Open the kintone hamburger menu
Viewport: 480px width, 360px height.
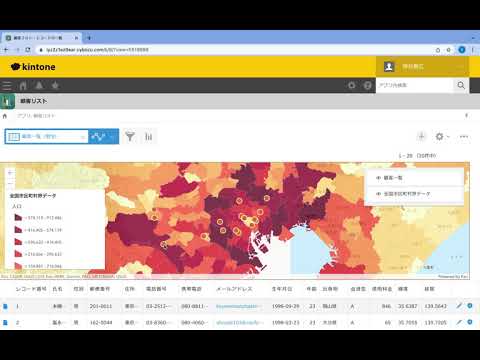7,86
